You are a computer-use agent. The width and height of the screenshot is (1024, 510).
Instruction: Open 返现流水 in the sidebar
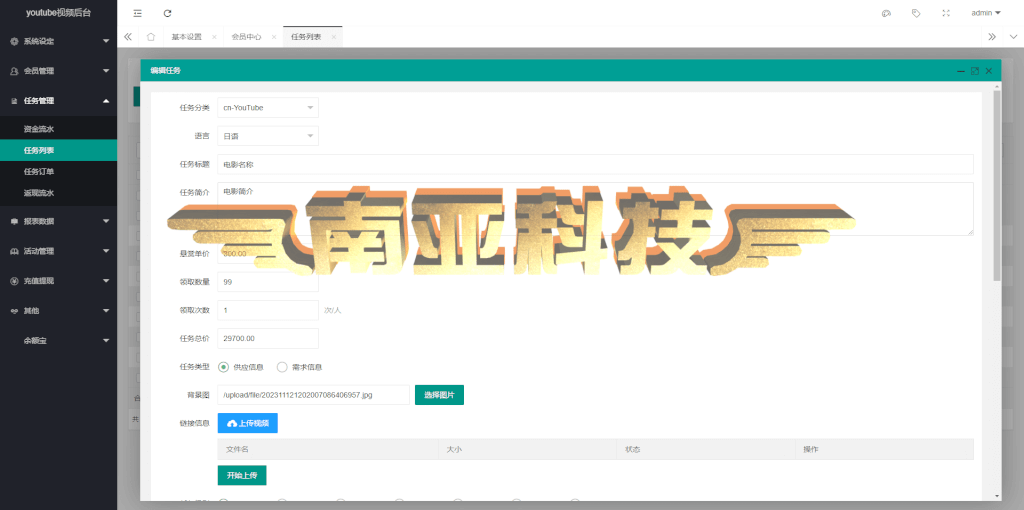pyautogui.click(x=58, y=193)
